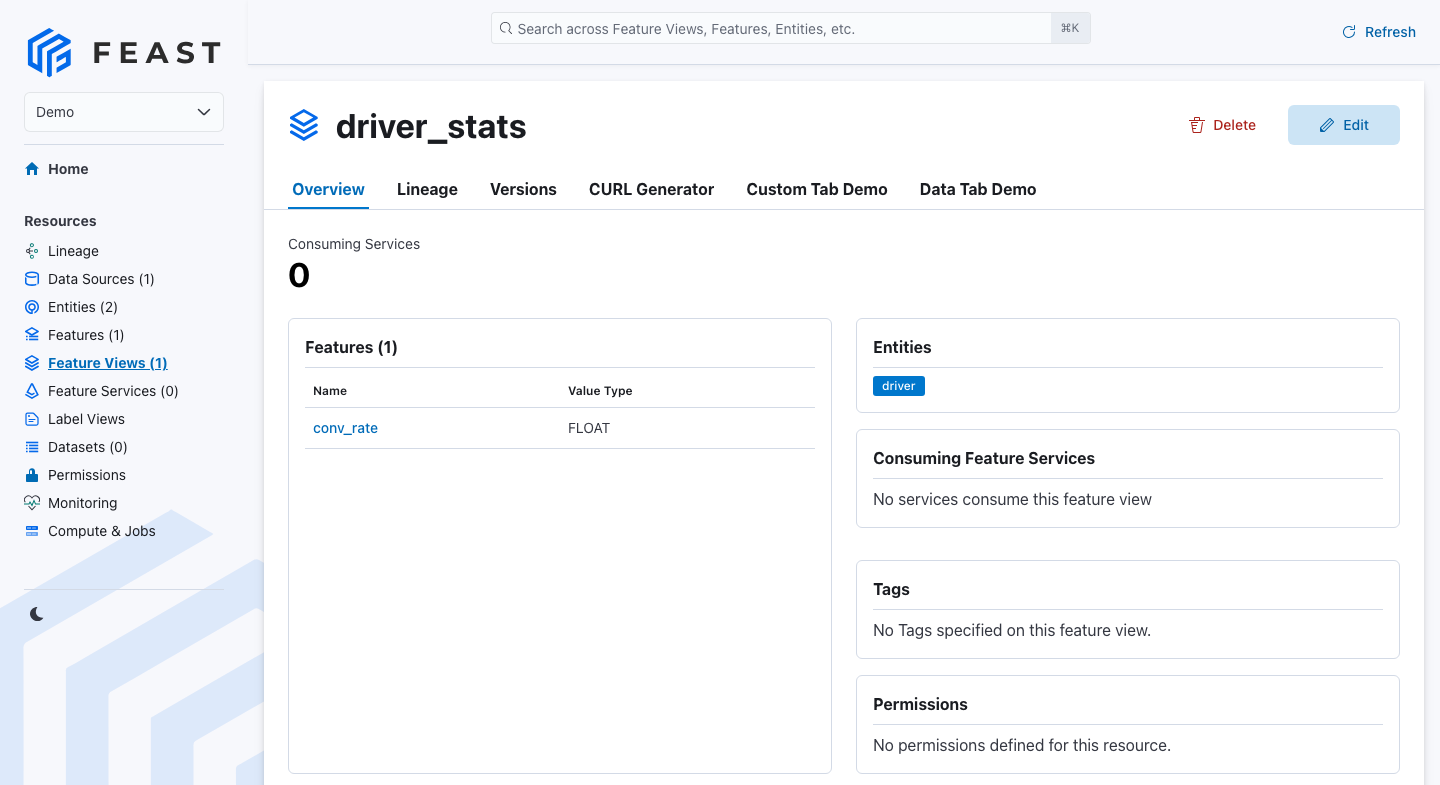Image resolution: width=1440 pixels, height=785 pixels.
Task: Click the FLOAT value type cell
Action: (589, 428)
